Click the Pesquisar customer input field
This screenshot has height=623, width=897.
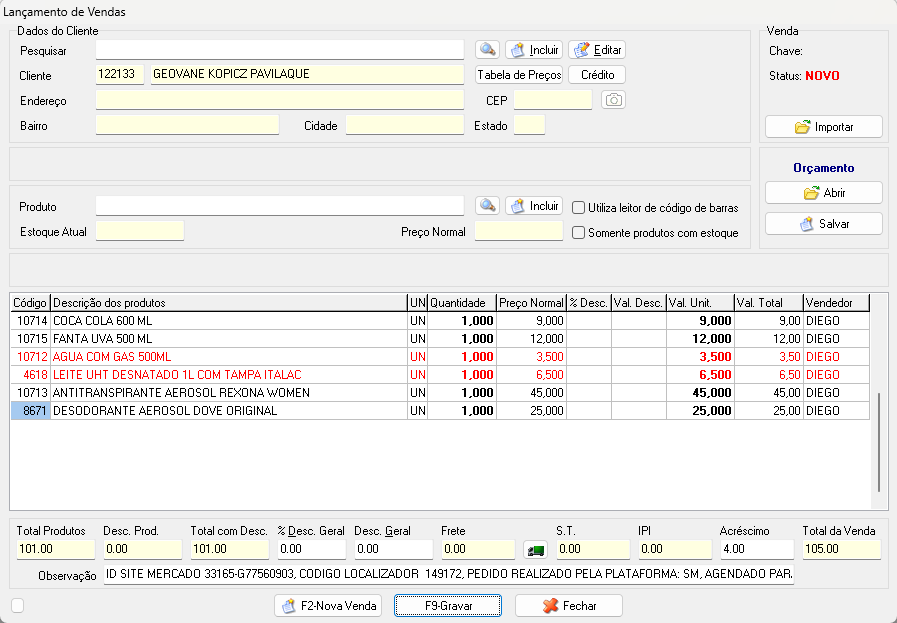pos(280,50)
